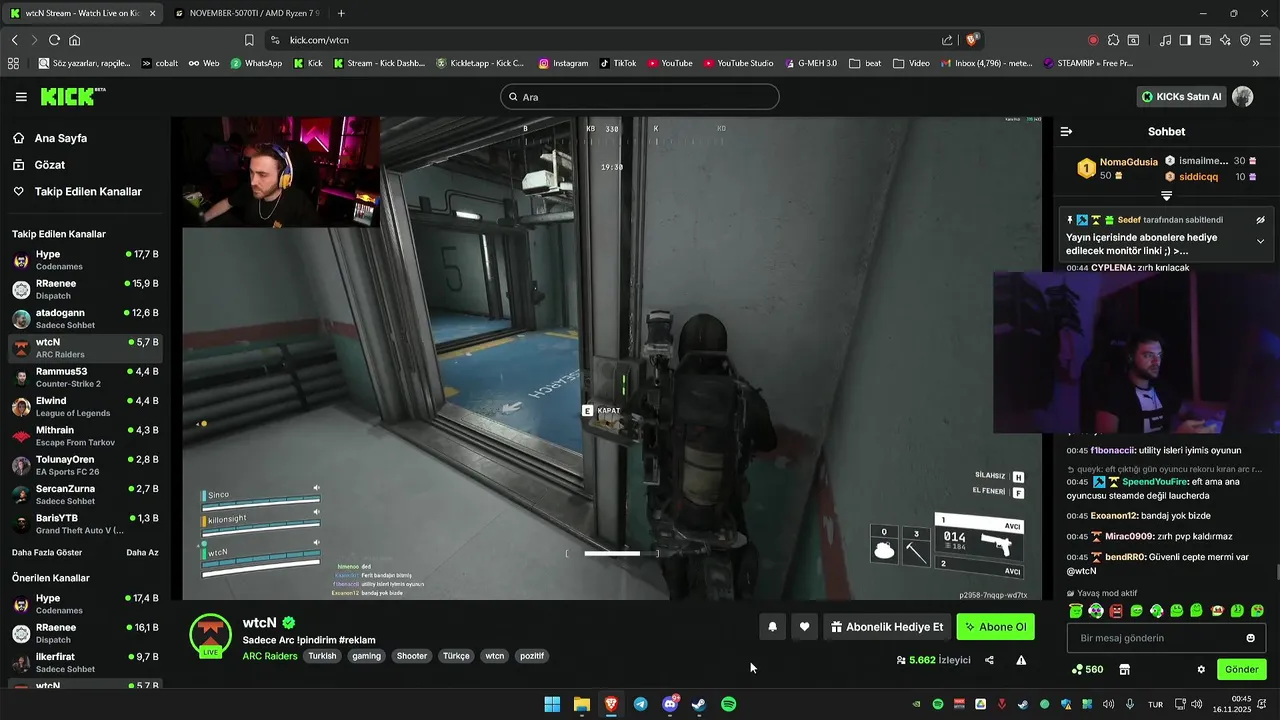Expand the pinned message chevron

1260,242
